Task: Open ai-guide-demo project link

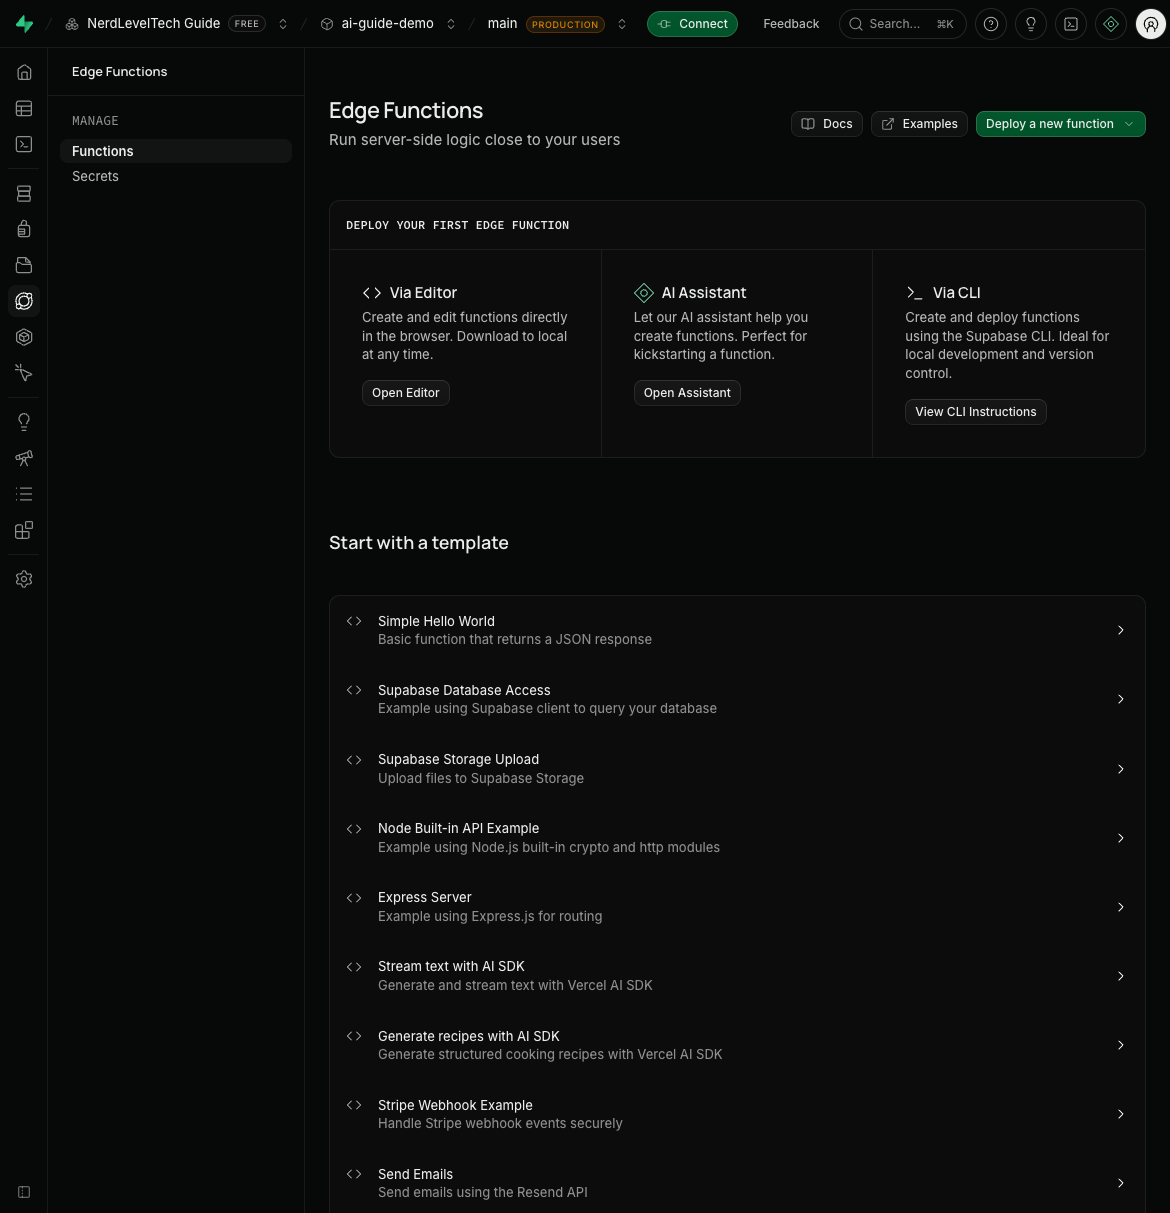Action: point(387,24)
